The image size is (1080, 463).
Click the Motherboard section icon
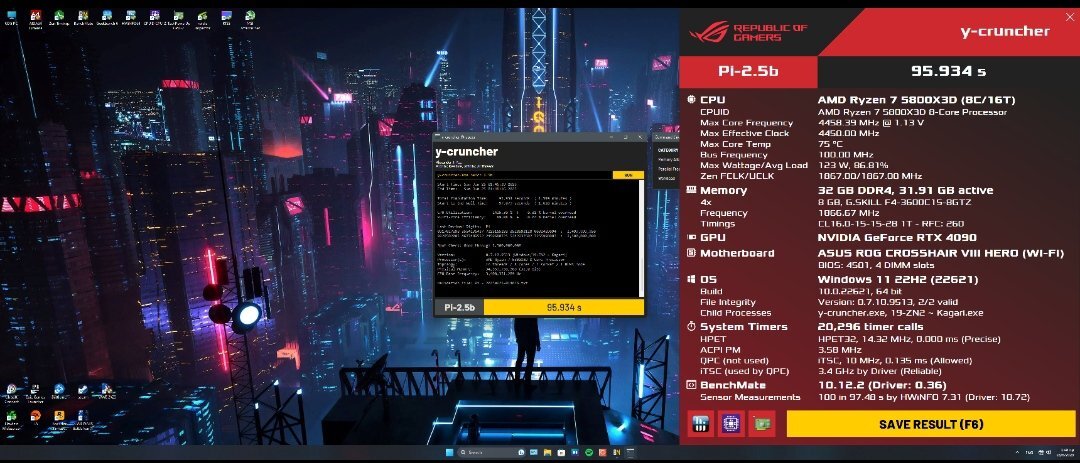click(692, 253)
